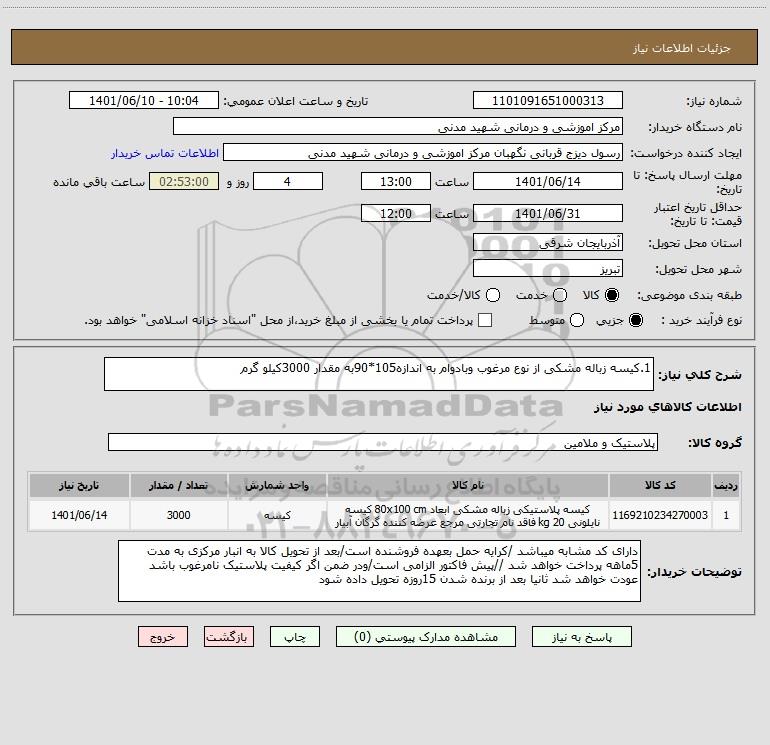Click the price validity date 1401/06/31 field
The image size is (770, 745).
[548, 214]
